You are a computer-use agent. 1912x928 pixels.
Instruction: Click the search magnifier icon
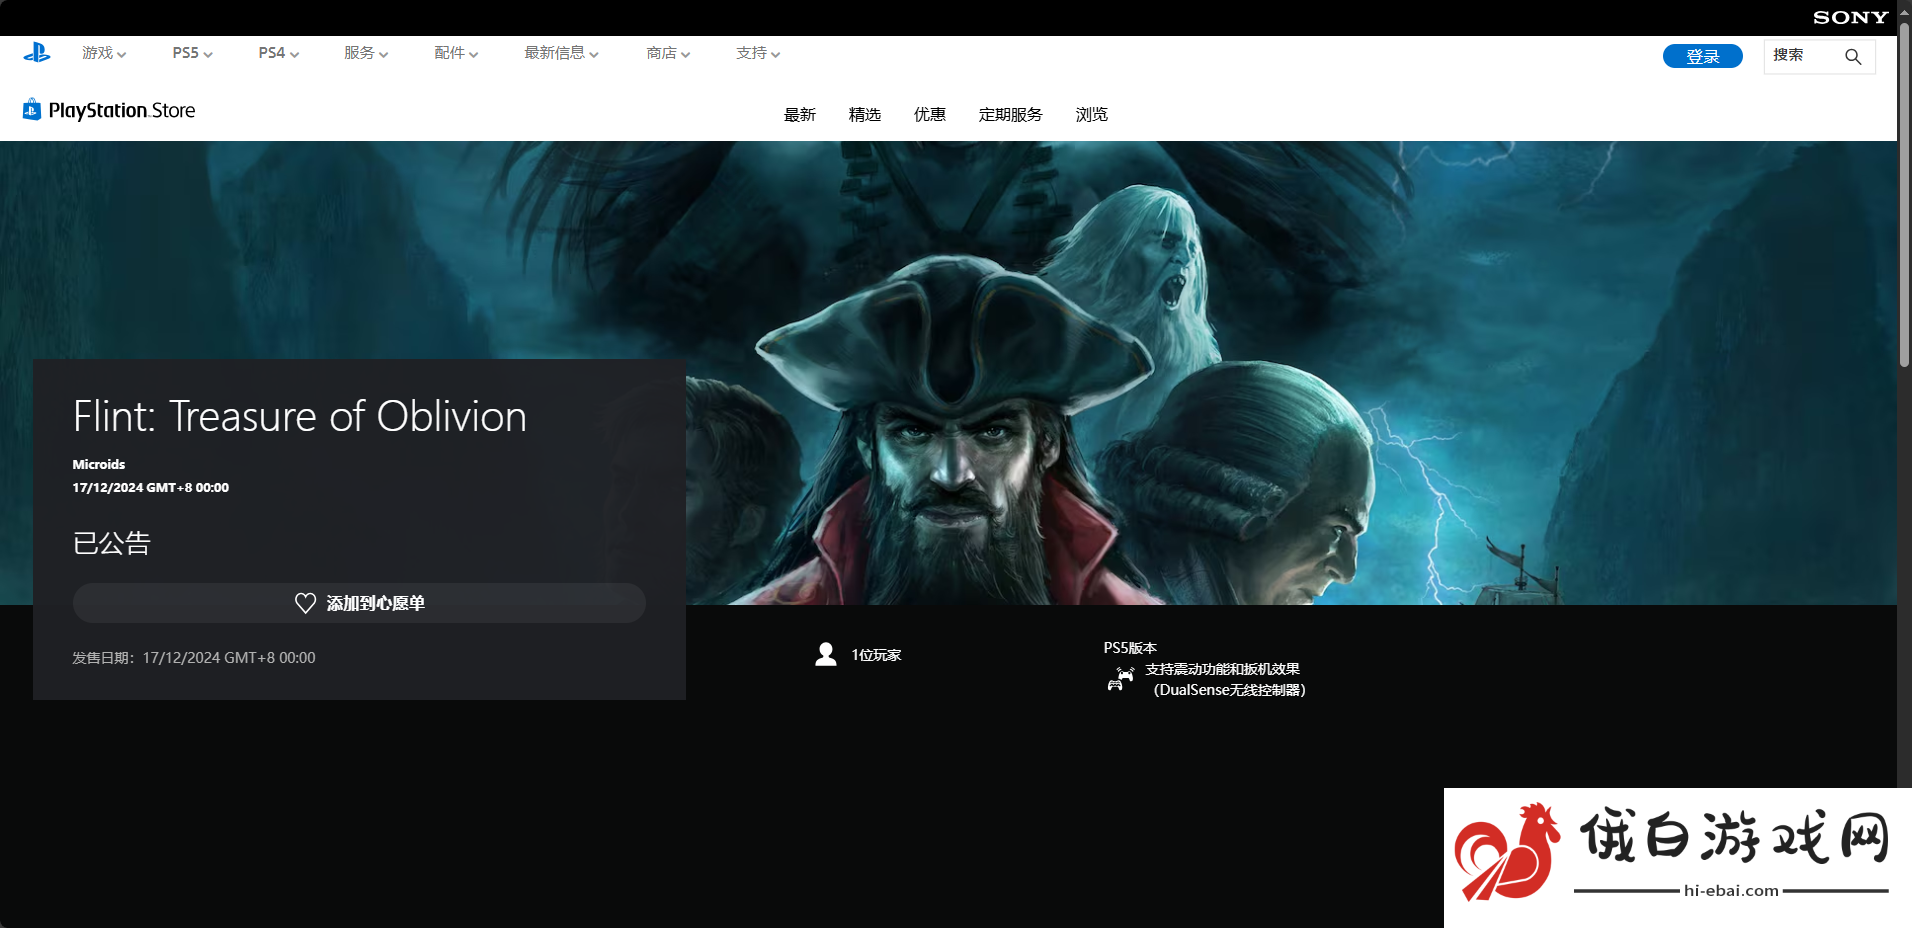(x=1853, y=56)
